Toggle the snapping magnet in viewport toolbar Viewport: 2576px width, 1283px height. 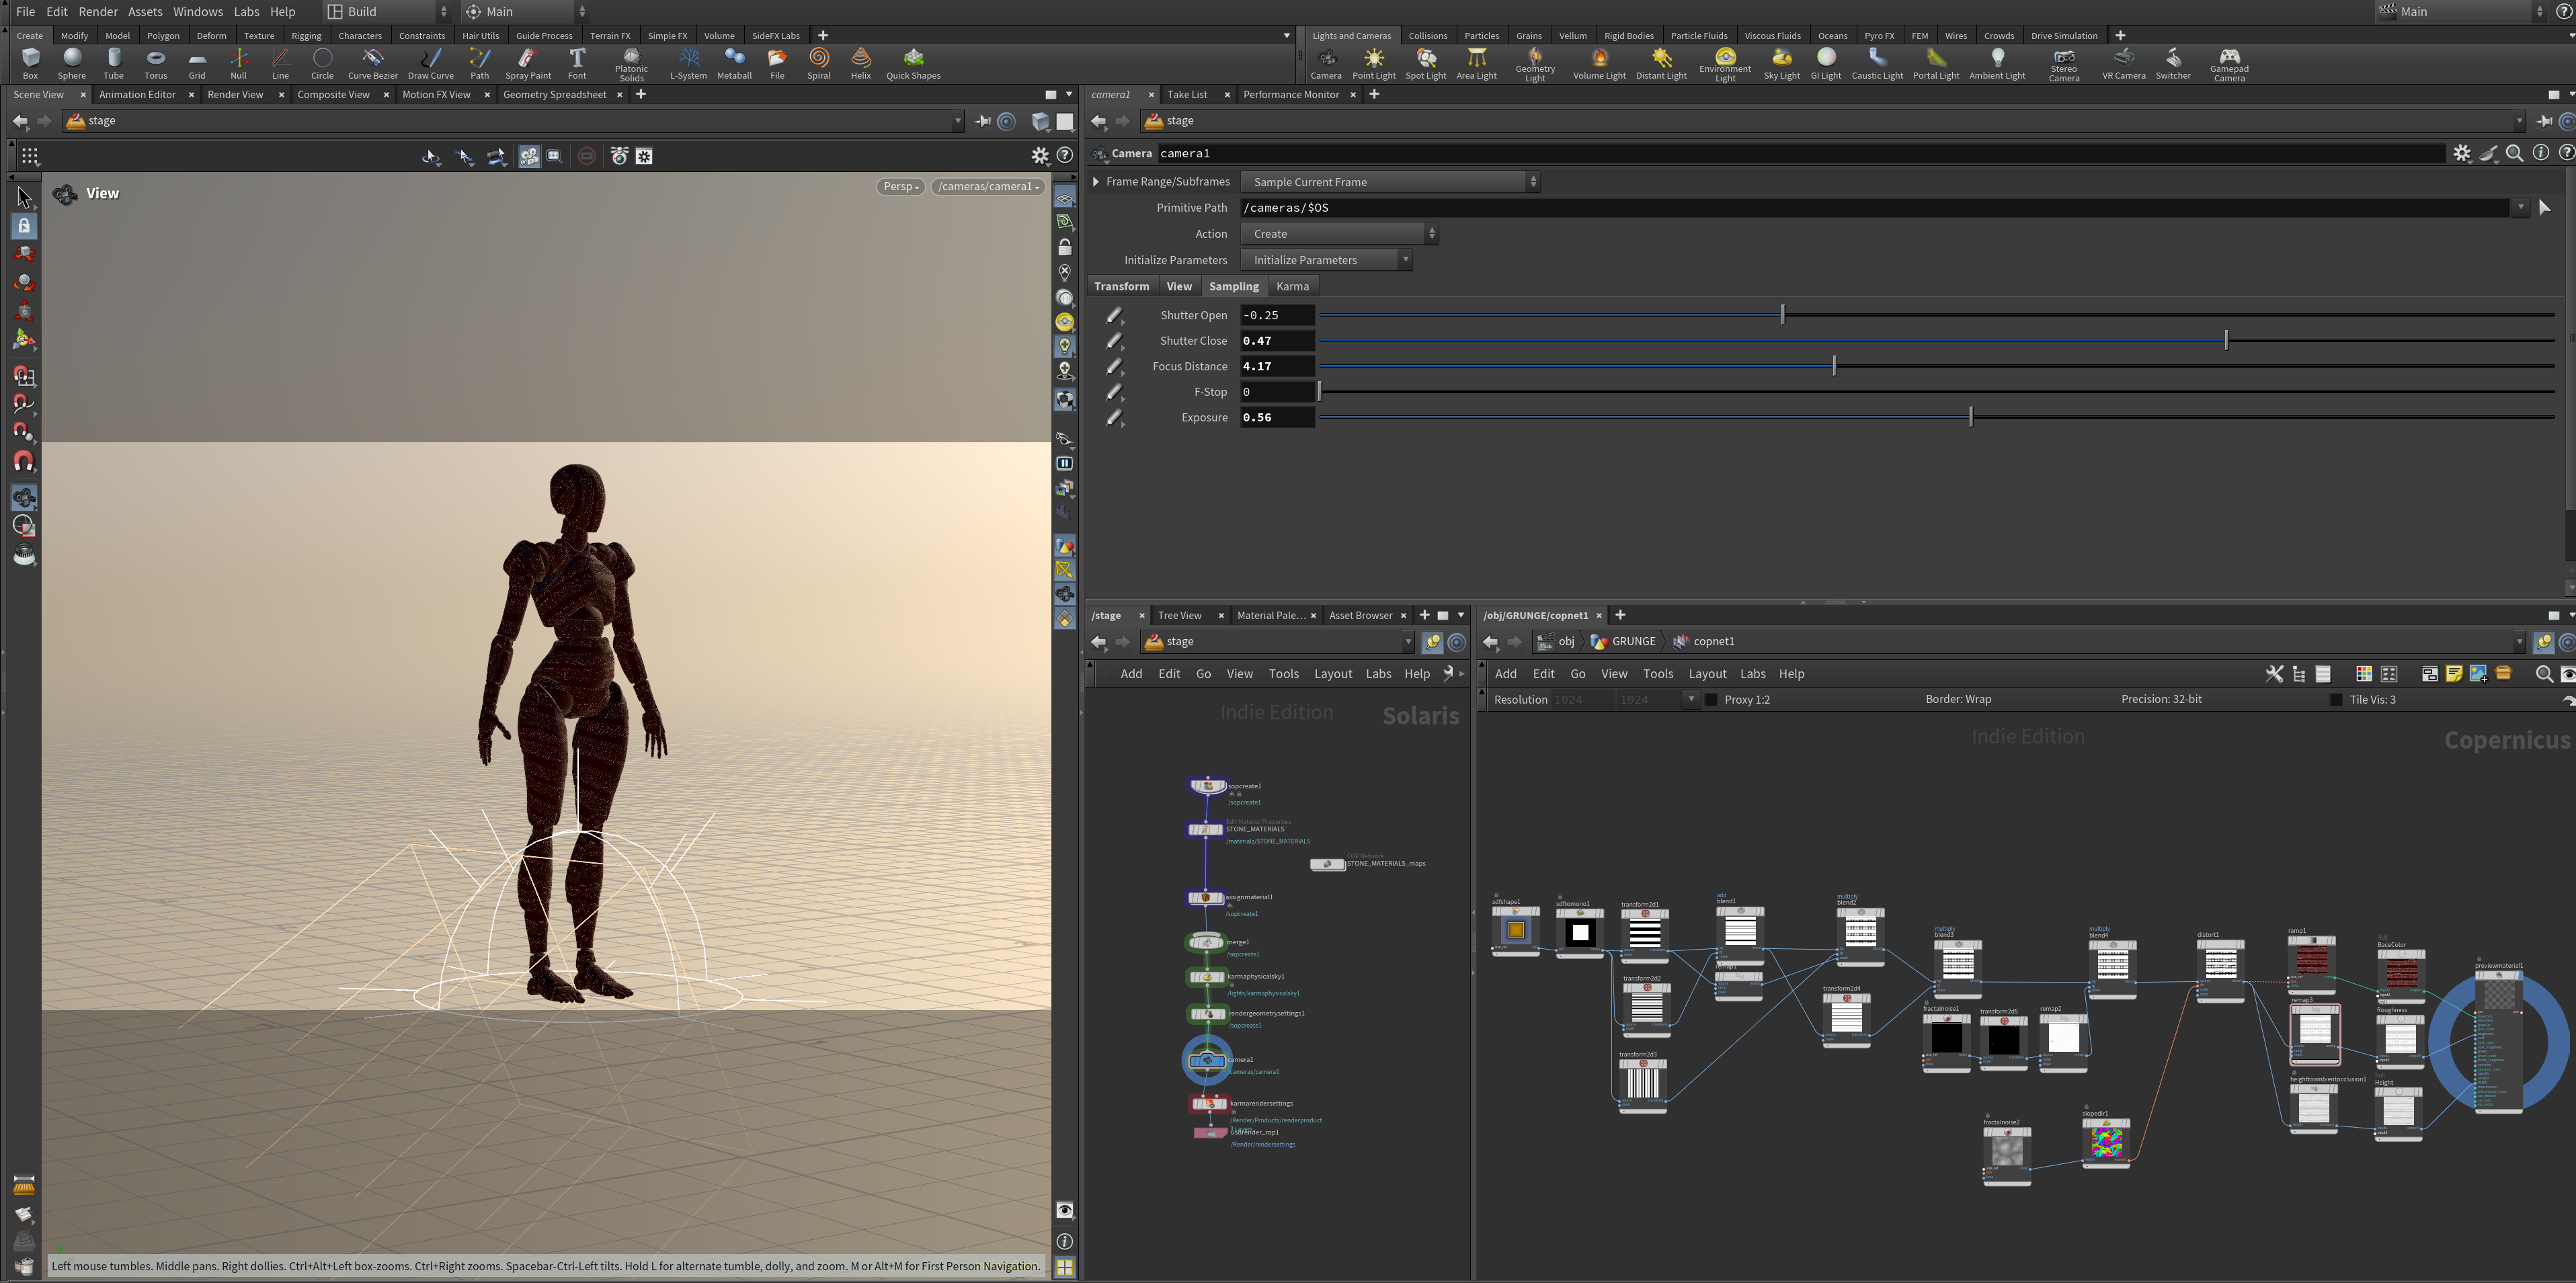point(24,461)
